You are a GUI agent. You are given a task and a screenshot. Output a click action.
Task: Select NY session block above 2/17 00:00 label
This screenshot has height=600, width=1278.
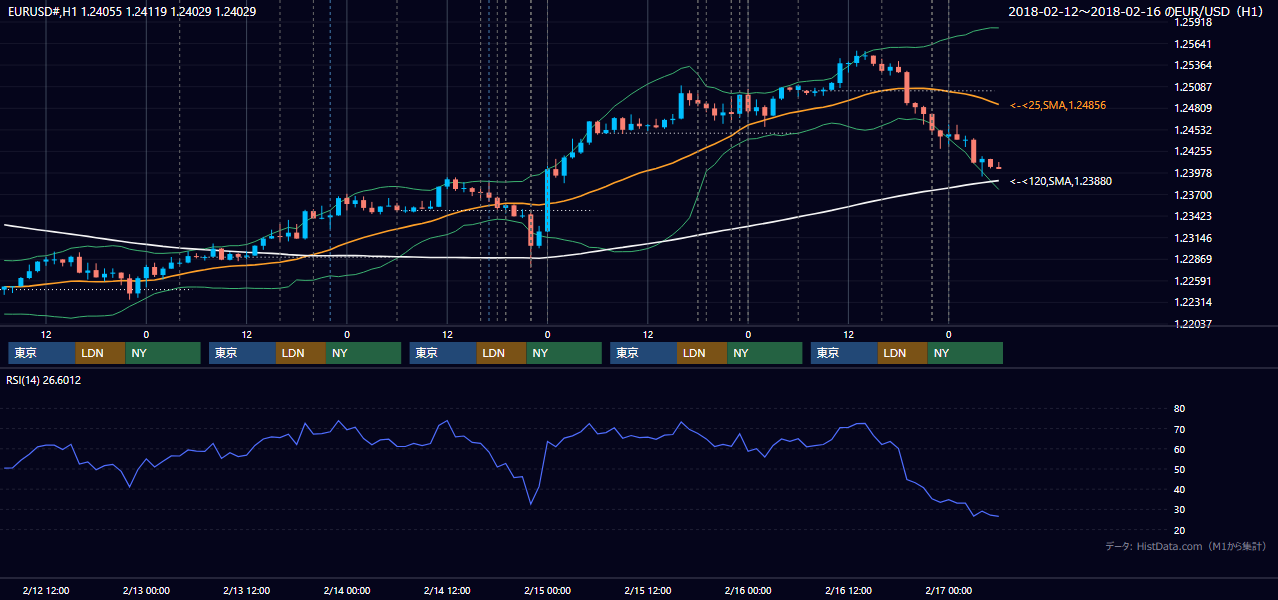click(x=965, y=353)
